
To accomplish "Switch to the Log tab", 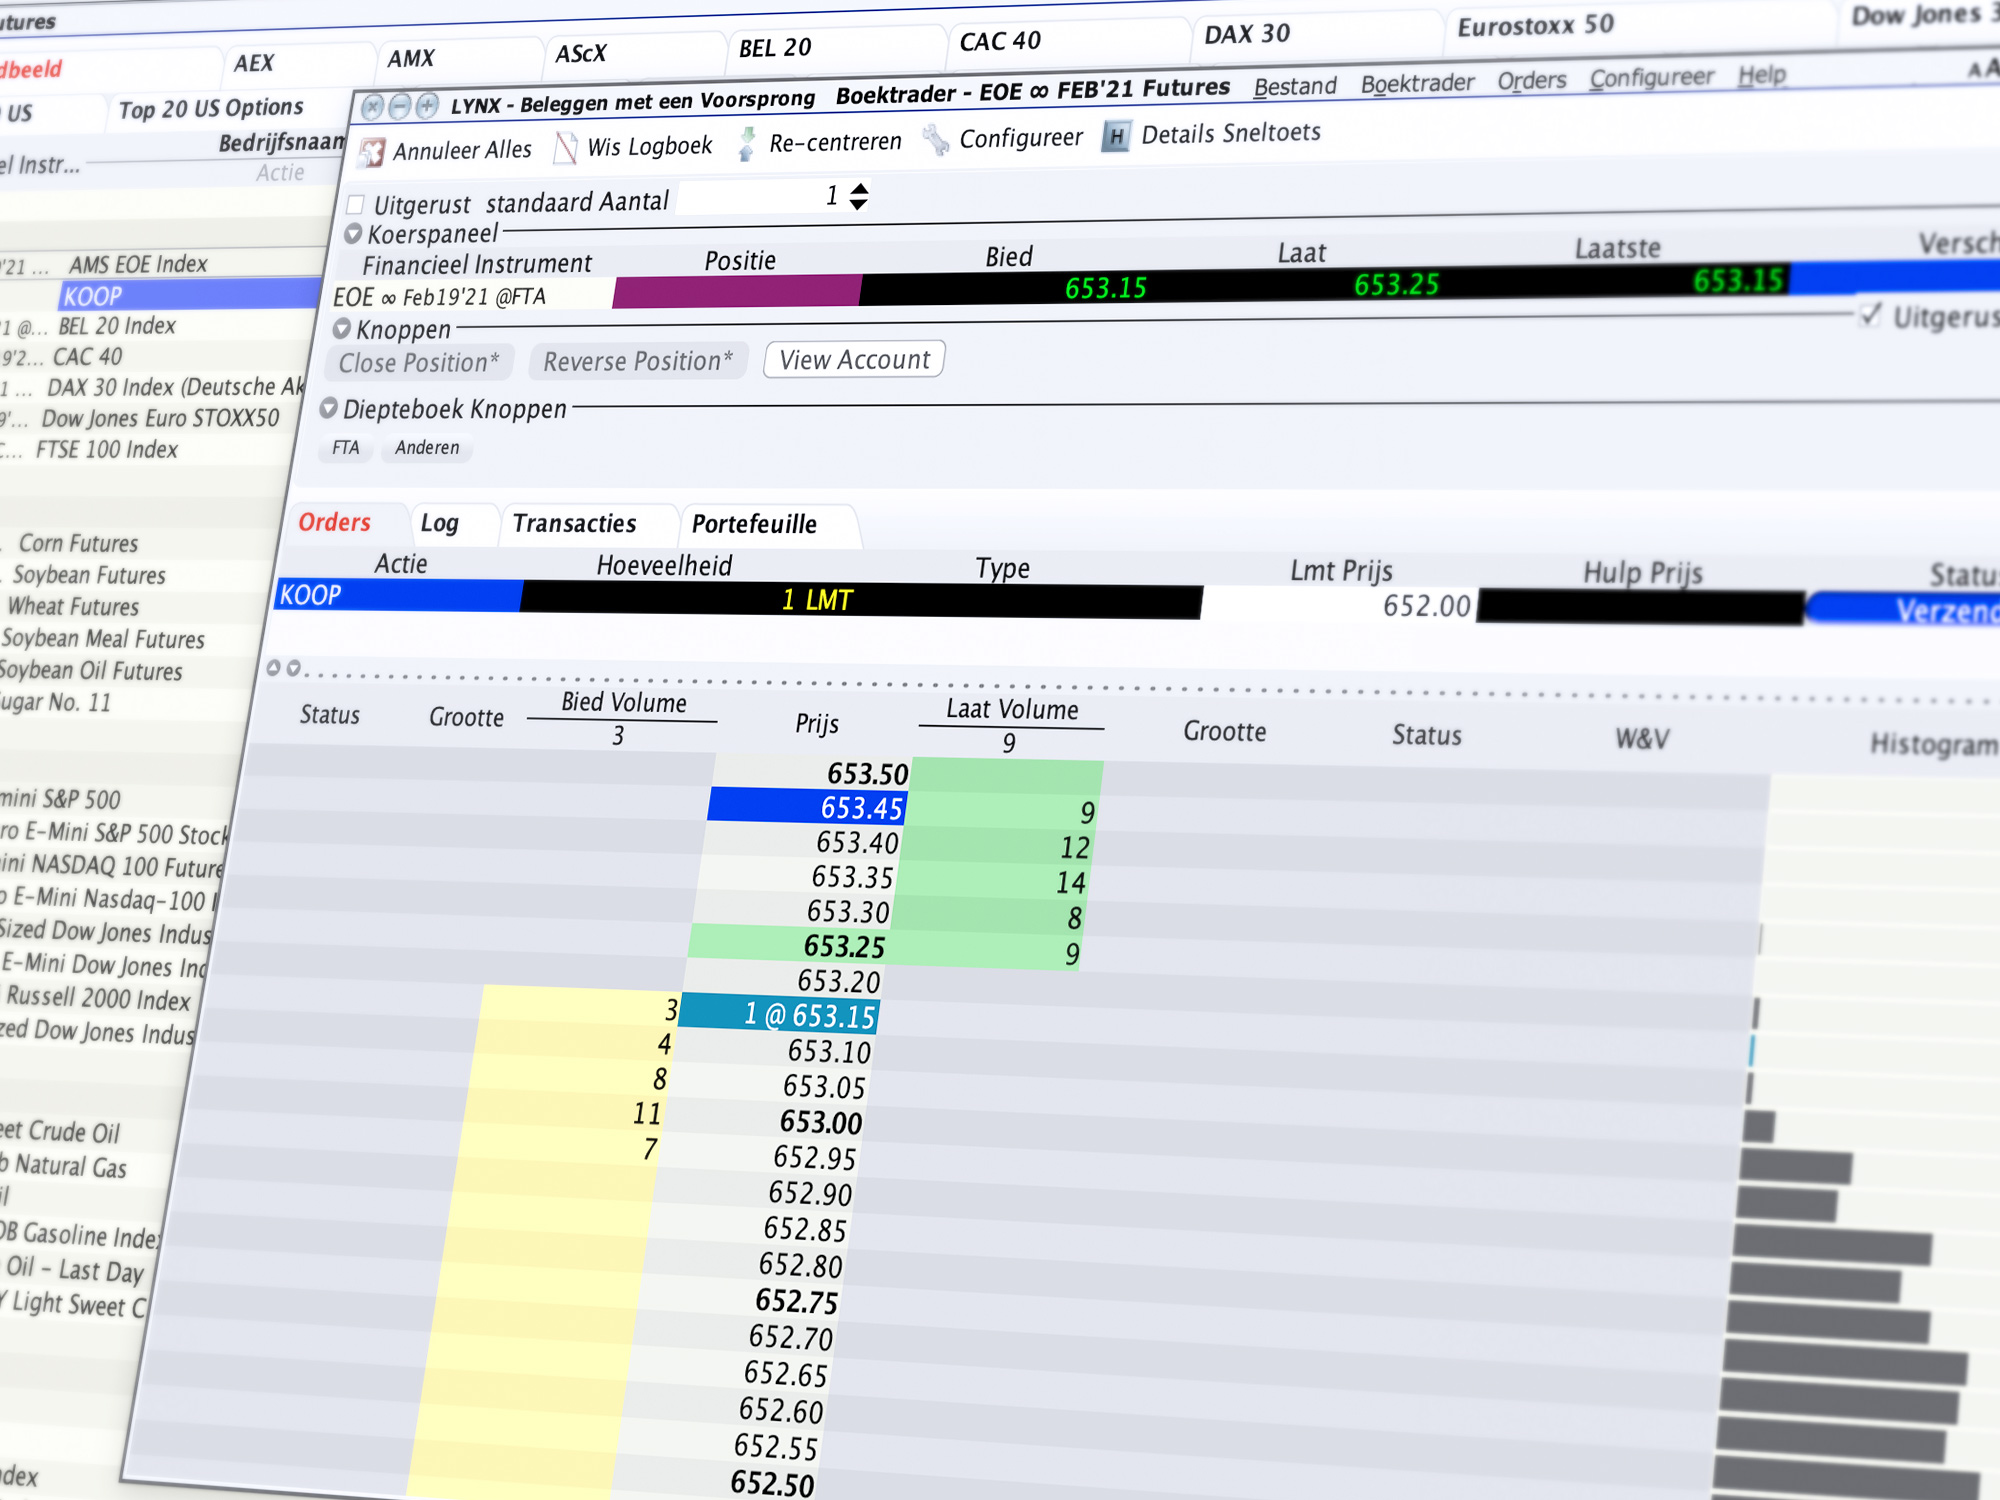I will coord(440,523).
